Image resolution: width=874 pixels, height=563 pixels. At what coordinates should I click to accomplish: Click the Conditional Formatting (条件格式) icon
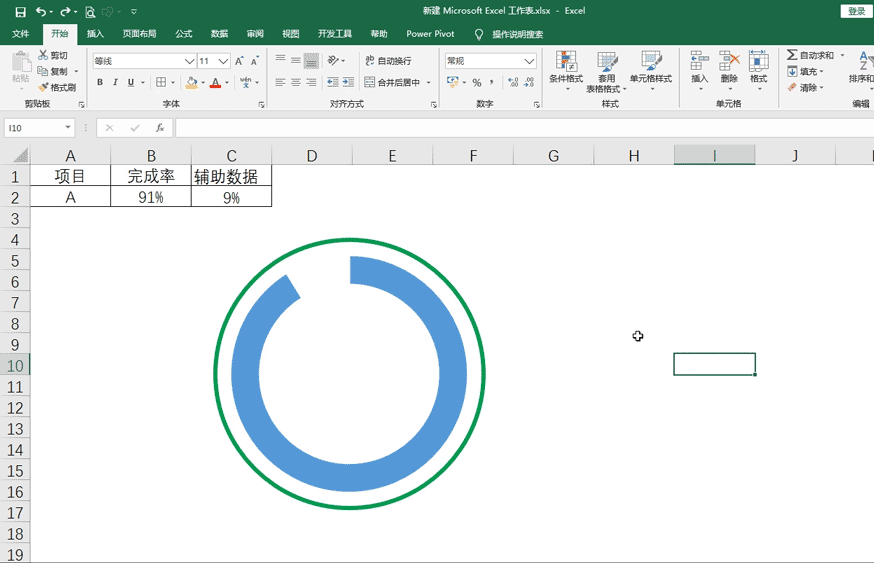point(566,61)
